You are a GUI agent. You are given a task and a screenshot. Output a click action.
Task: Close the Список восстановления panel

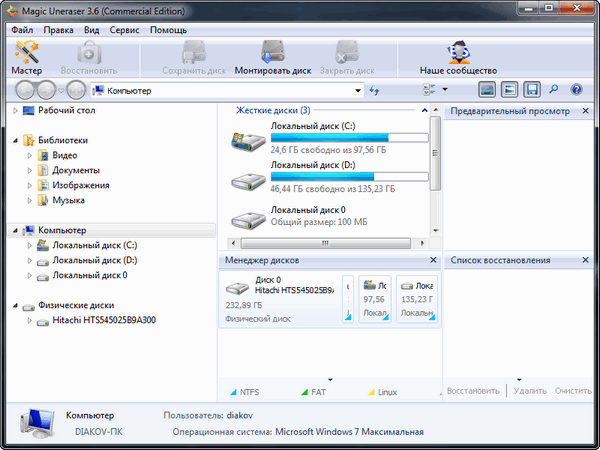[585, 260]
